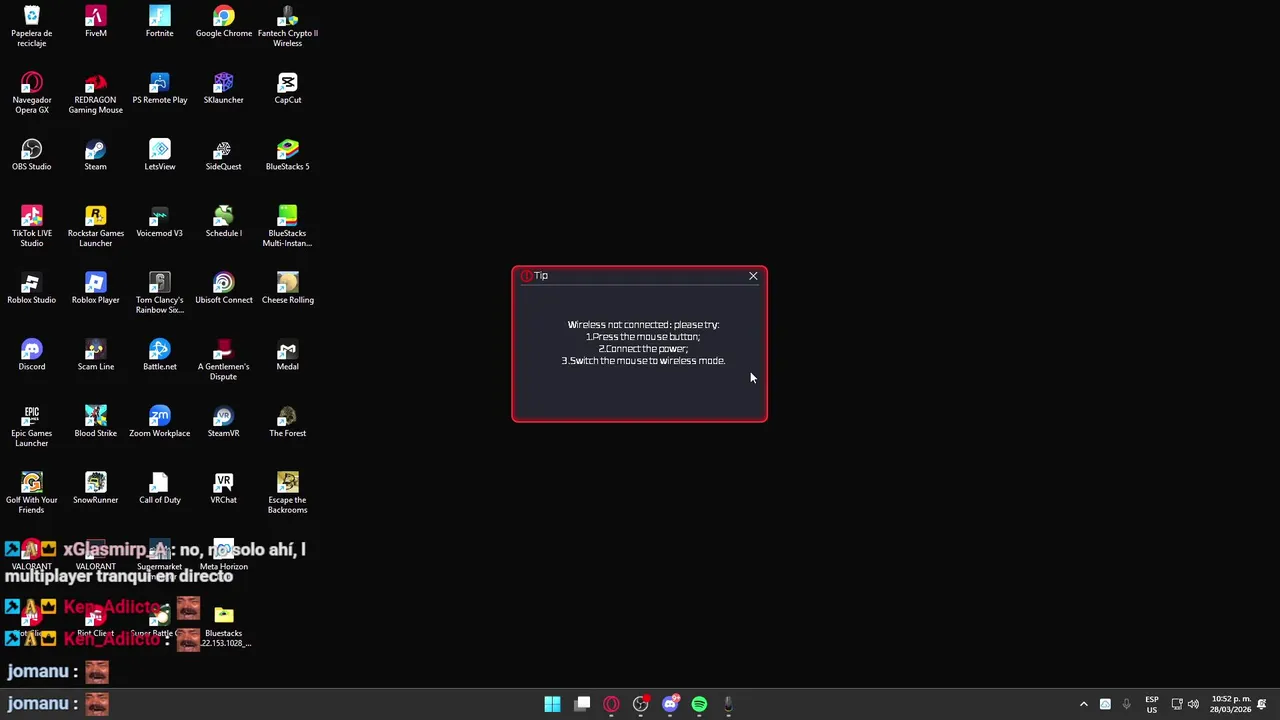Open the Steam desktop shortcut

pyautogui.click(x=95, y=155)
